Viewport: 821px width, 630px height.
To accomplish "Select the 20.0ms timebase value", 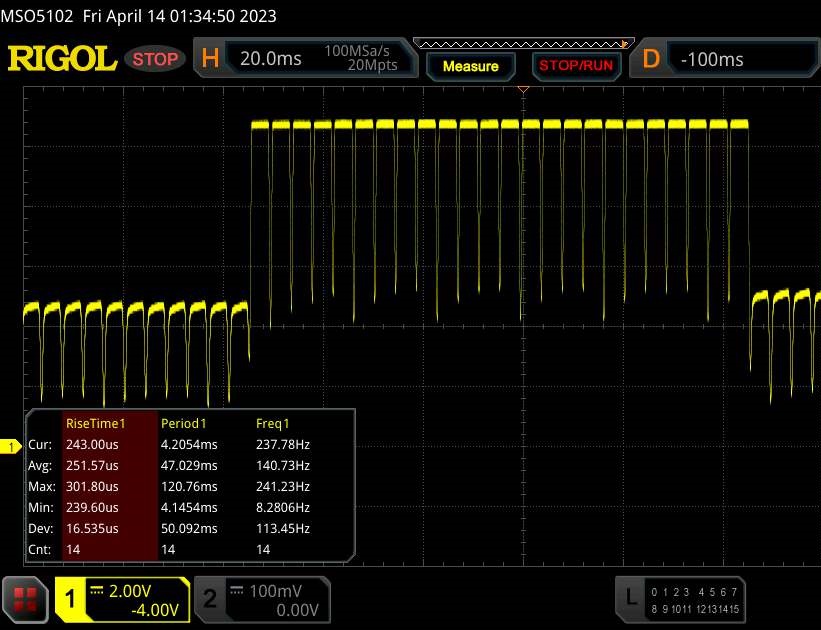I will click(x=271, y=58).
